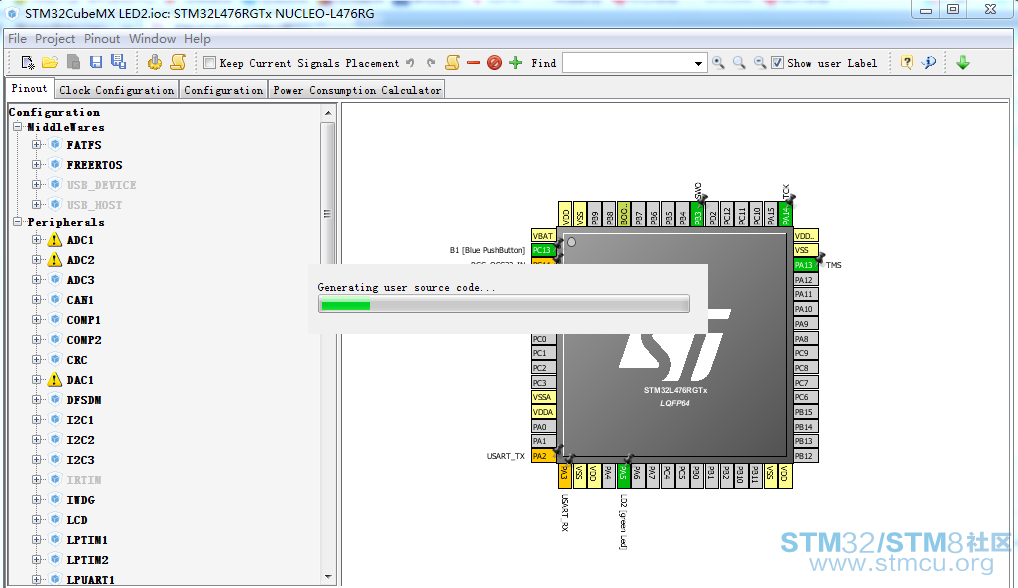Click the green plus icon in the toolbar
1018x588 pixels.
tap(515, 63)
